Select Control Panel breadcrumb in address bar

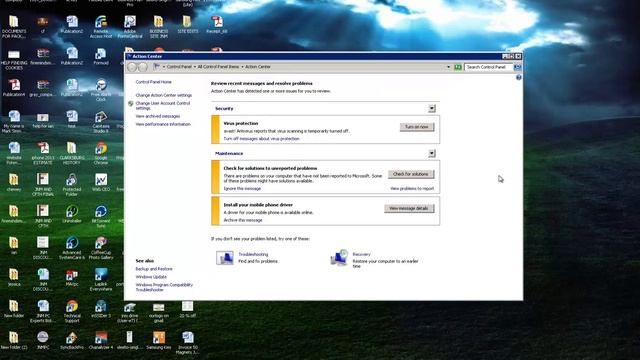179,67
